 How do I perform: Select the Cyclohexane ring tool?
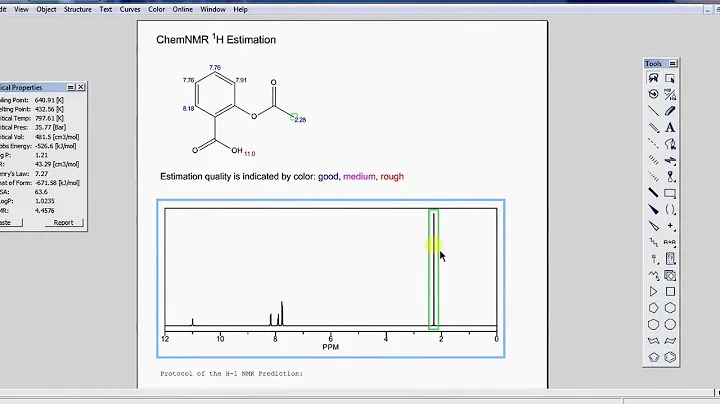click(x=670, y=308)
